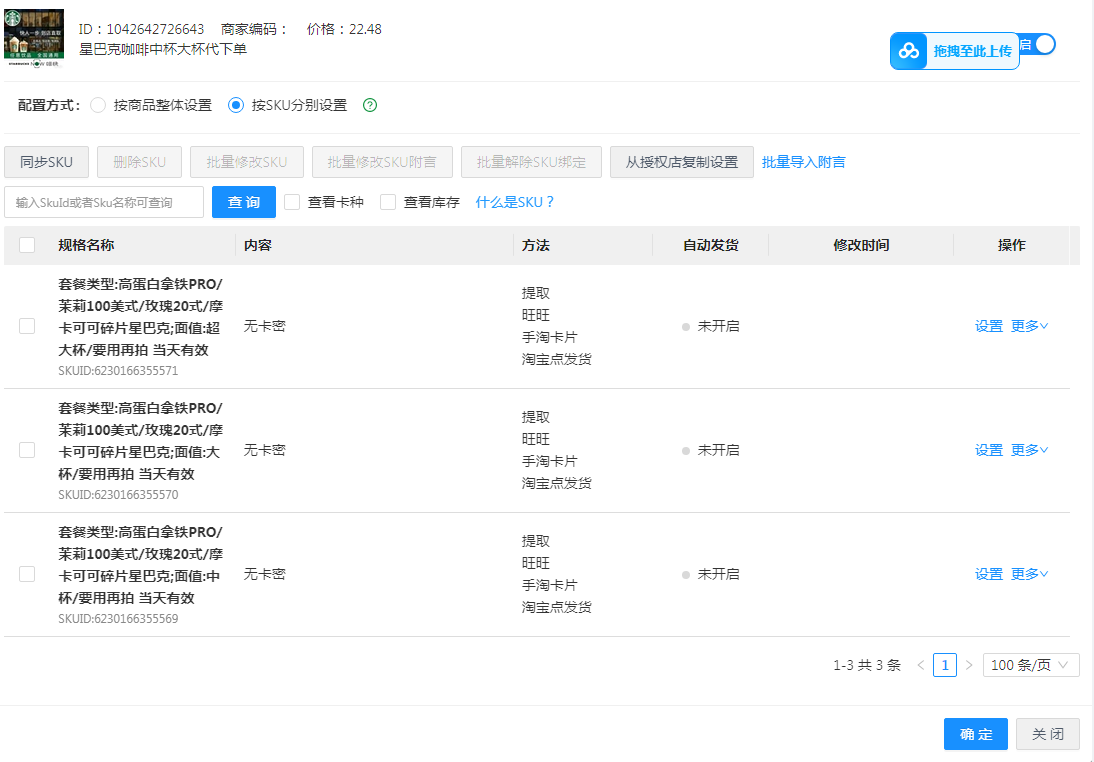Click the 同步SKU button
Image resolution: width=1094 pixels, height=762 pixels.
pos(46,162)
